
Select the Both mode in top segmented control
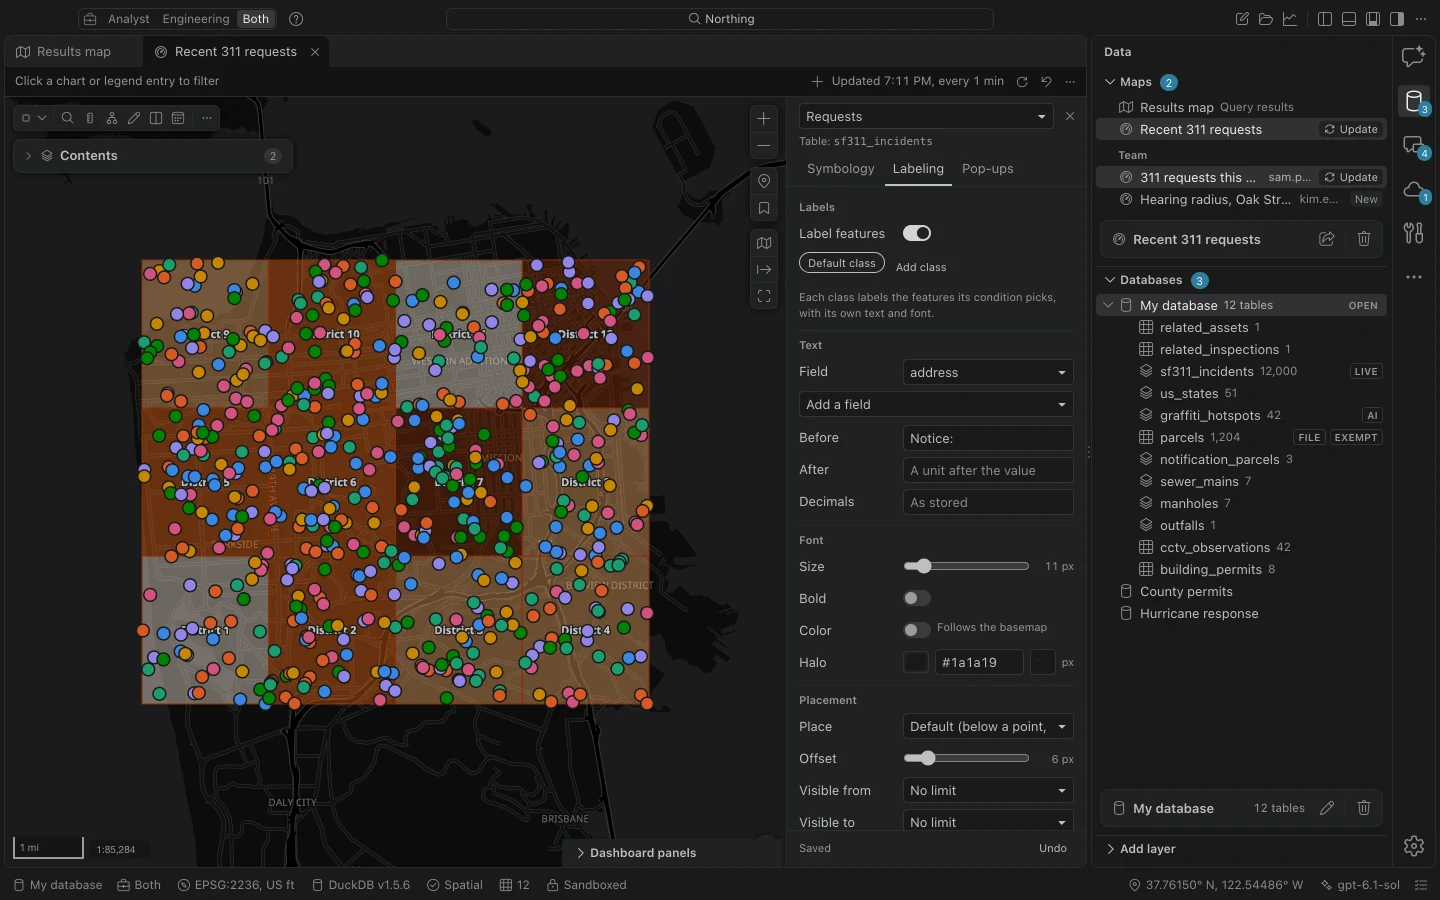click(x=256, y=19)
